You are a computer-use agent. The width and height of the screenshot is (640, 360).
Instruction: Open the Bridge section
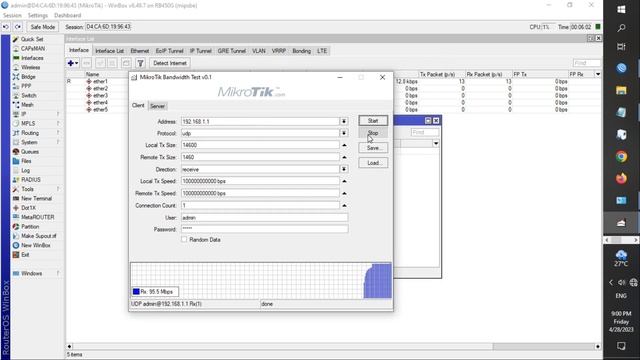(x=28, y=77)
